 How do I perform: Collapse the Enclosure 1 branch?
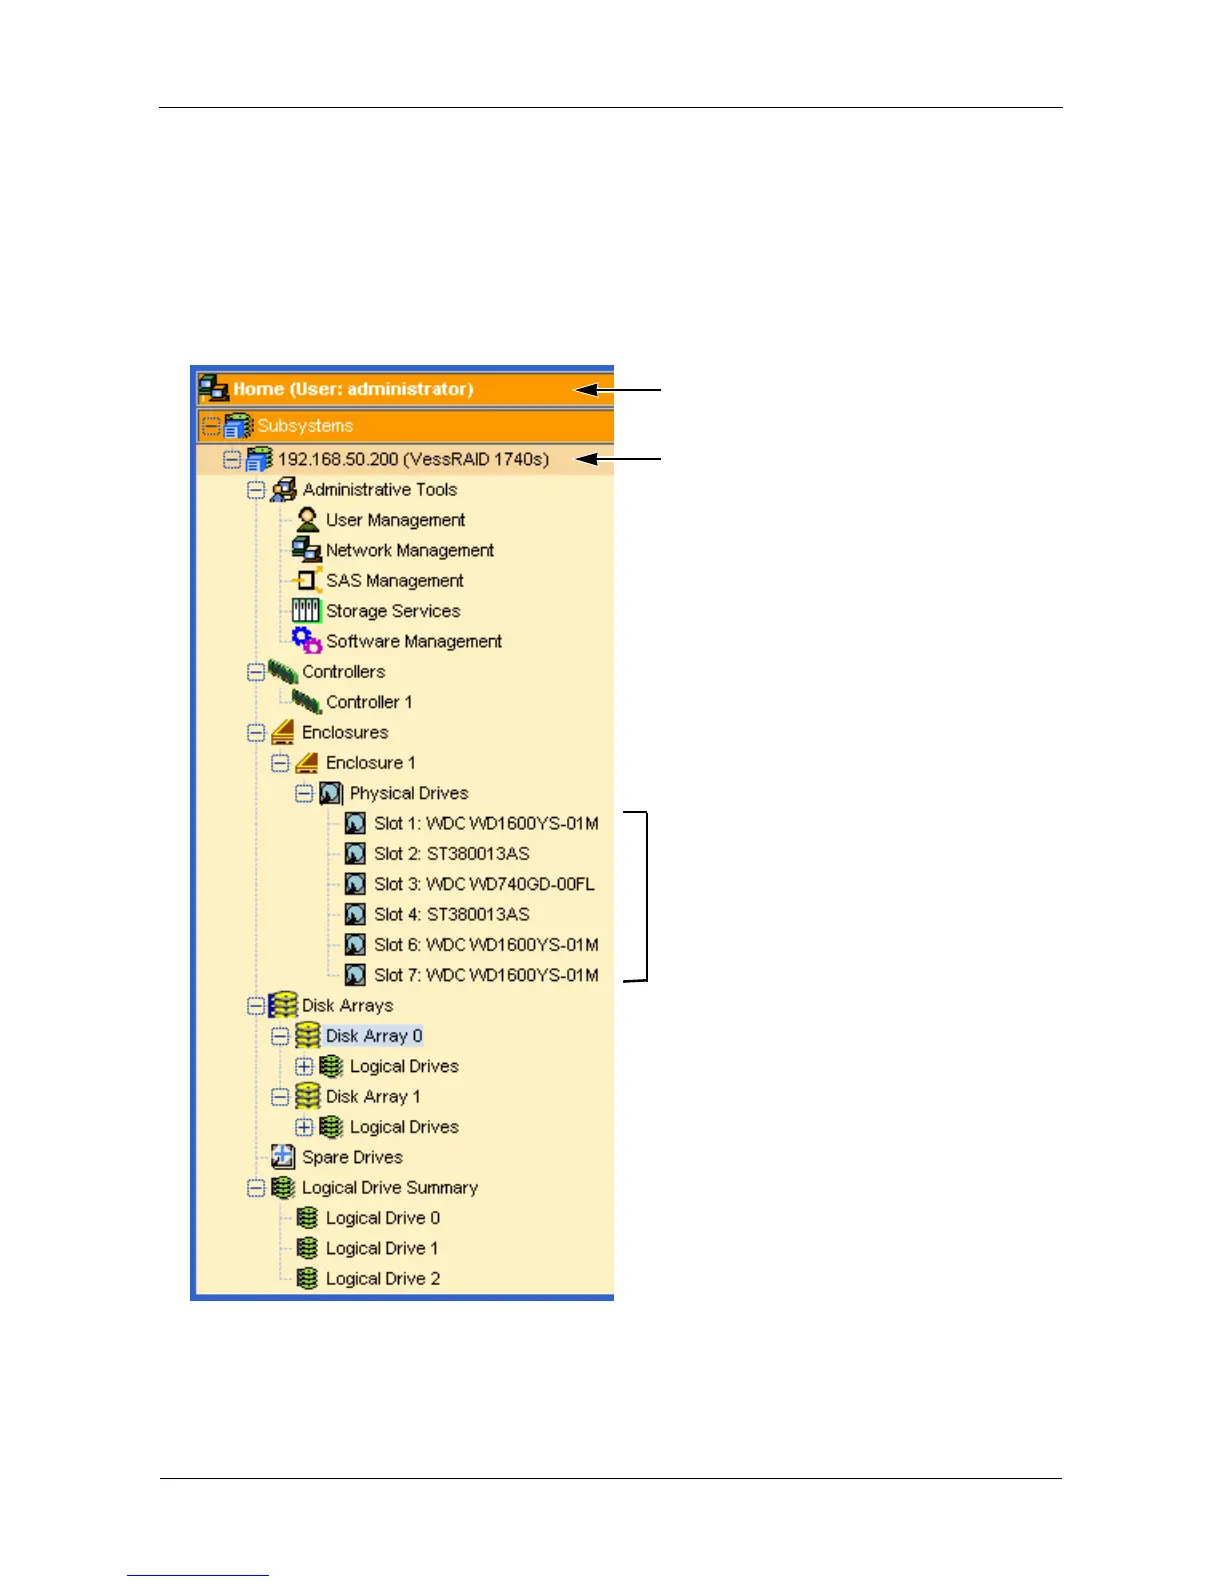pos(280,763)
